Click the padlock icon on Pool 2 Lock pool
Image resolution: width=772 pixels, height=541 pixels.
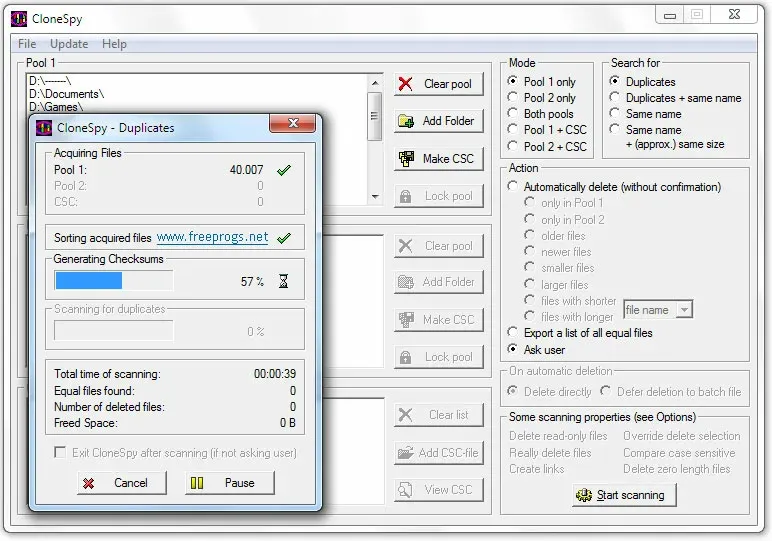(405, 357)
